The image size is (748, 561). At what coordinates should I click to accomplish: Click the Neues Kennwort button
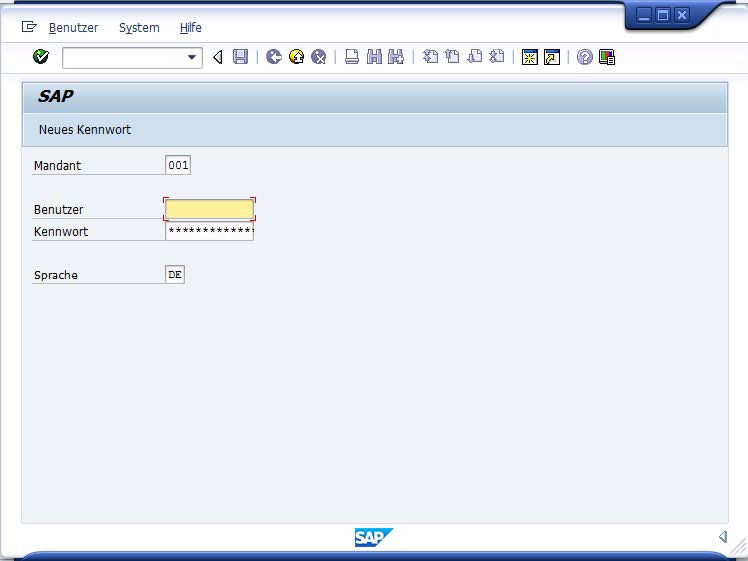coord(85,130)
